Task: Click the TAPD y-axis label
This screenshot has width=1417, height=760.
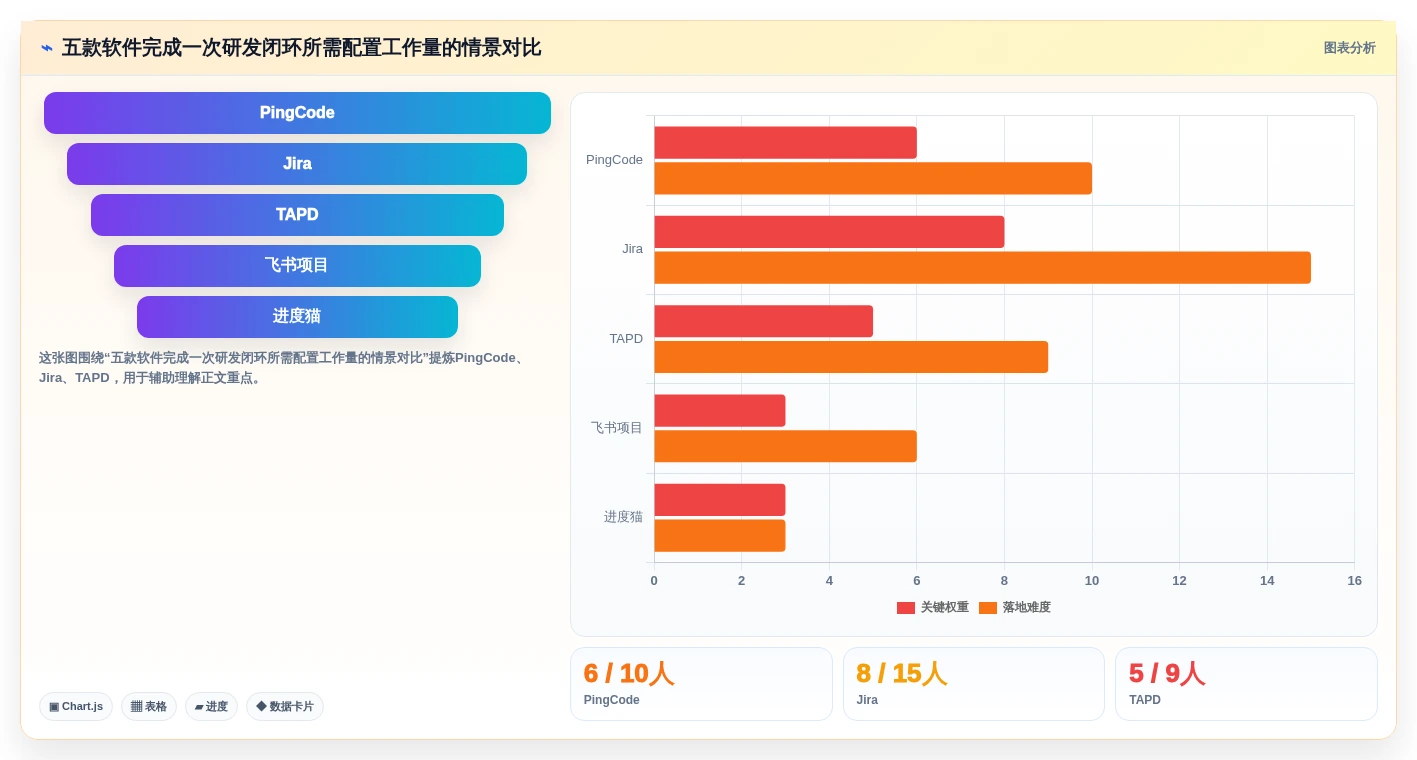Action: point(626,339)
